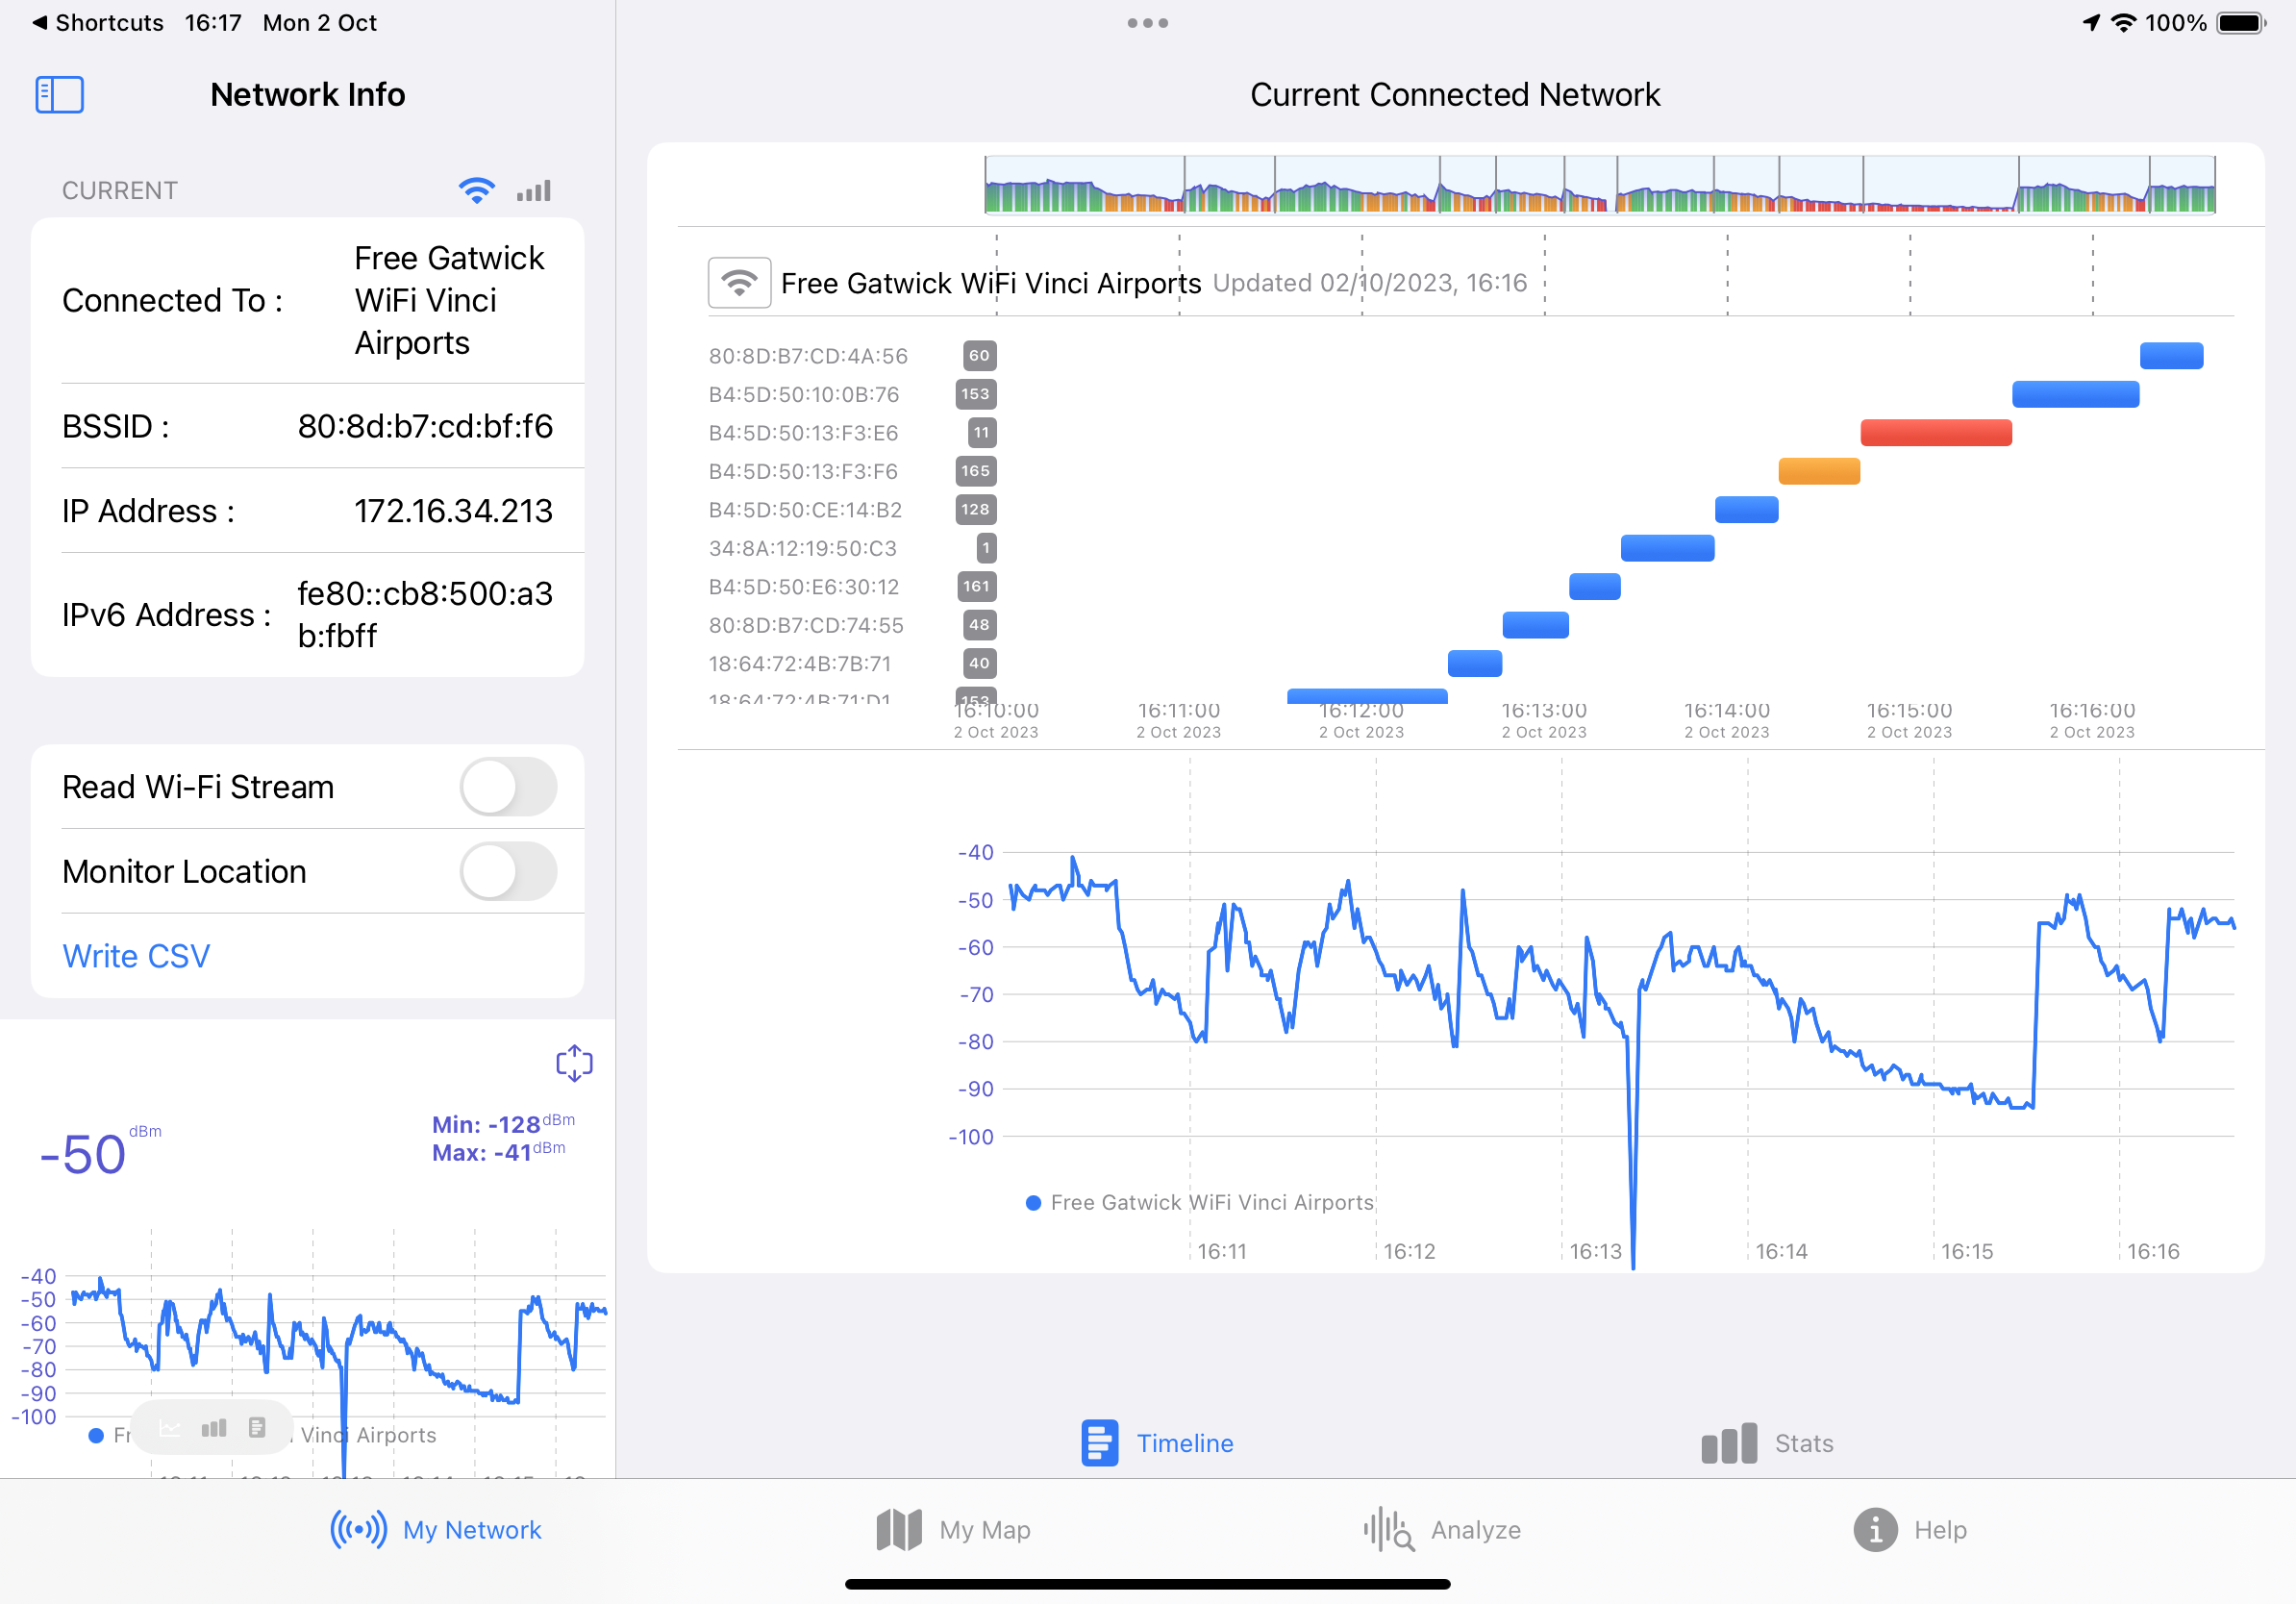Select BSSID row B4:5D:50:CE:14:B2
This screenshot has width=2296, height=1604.
click(805, 510)
